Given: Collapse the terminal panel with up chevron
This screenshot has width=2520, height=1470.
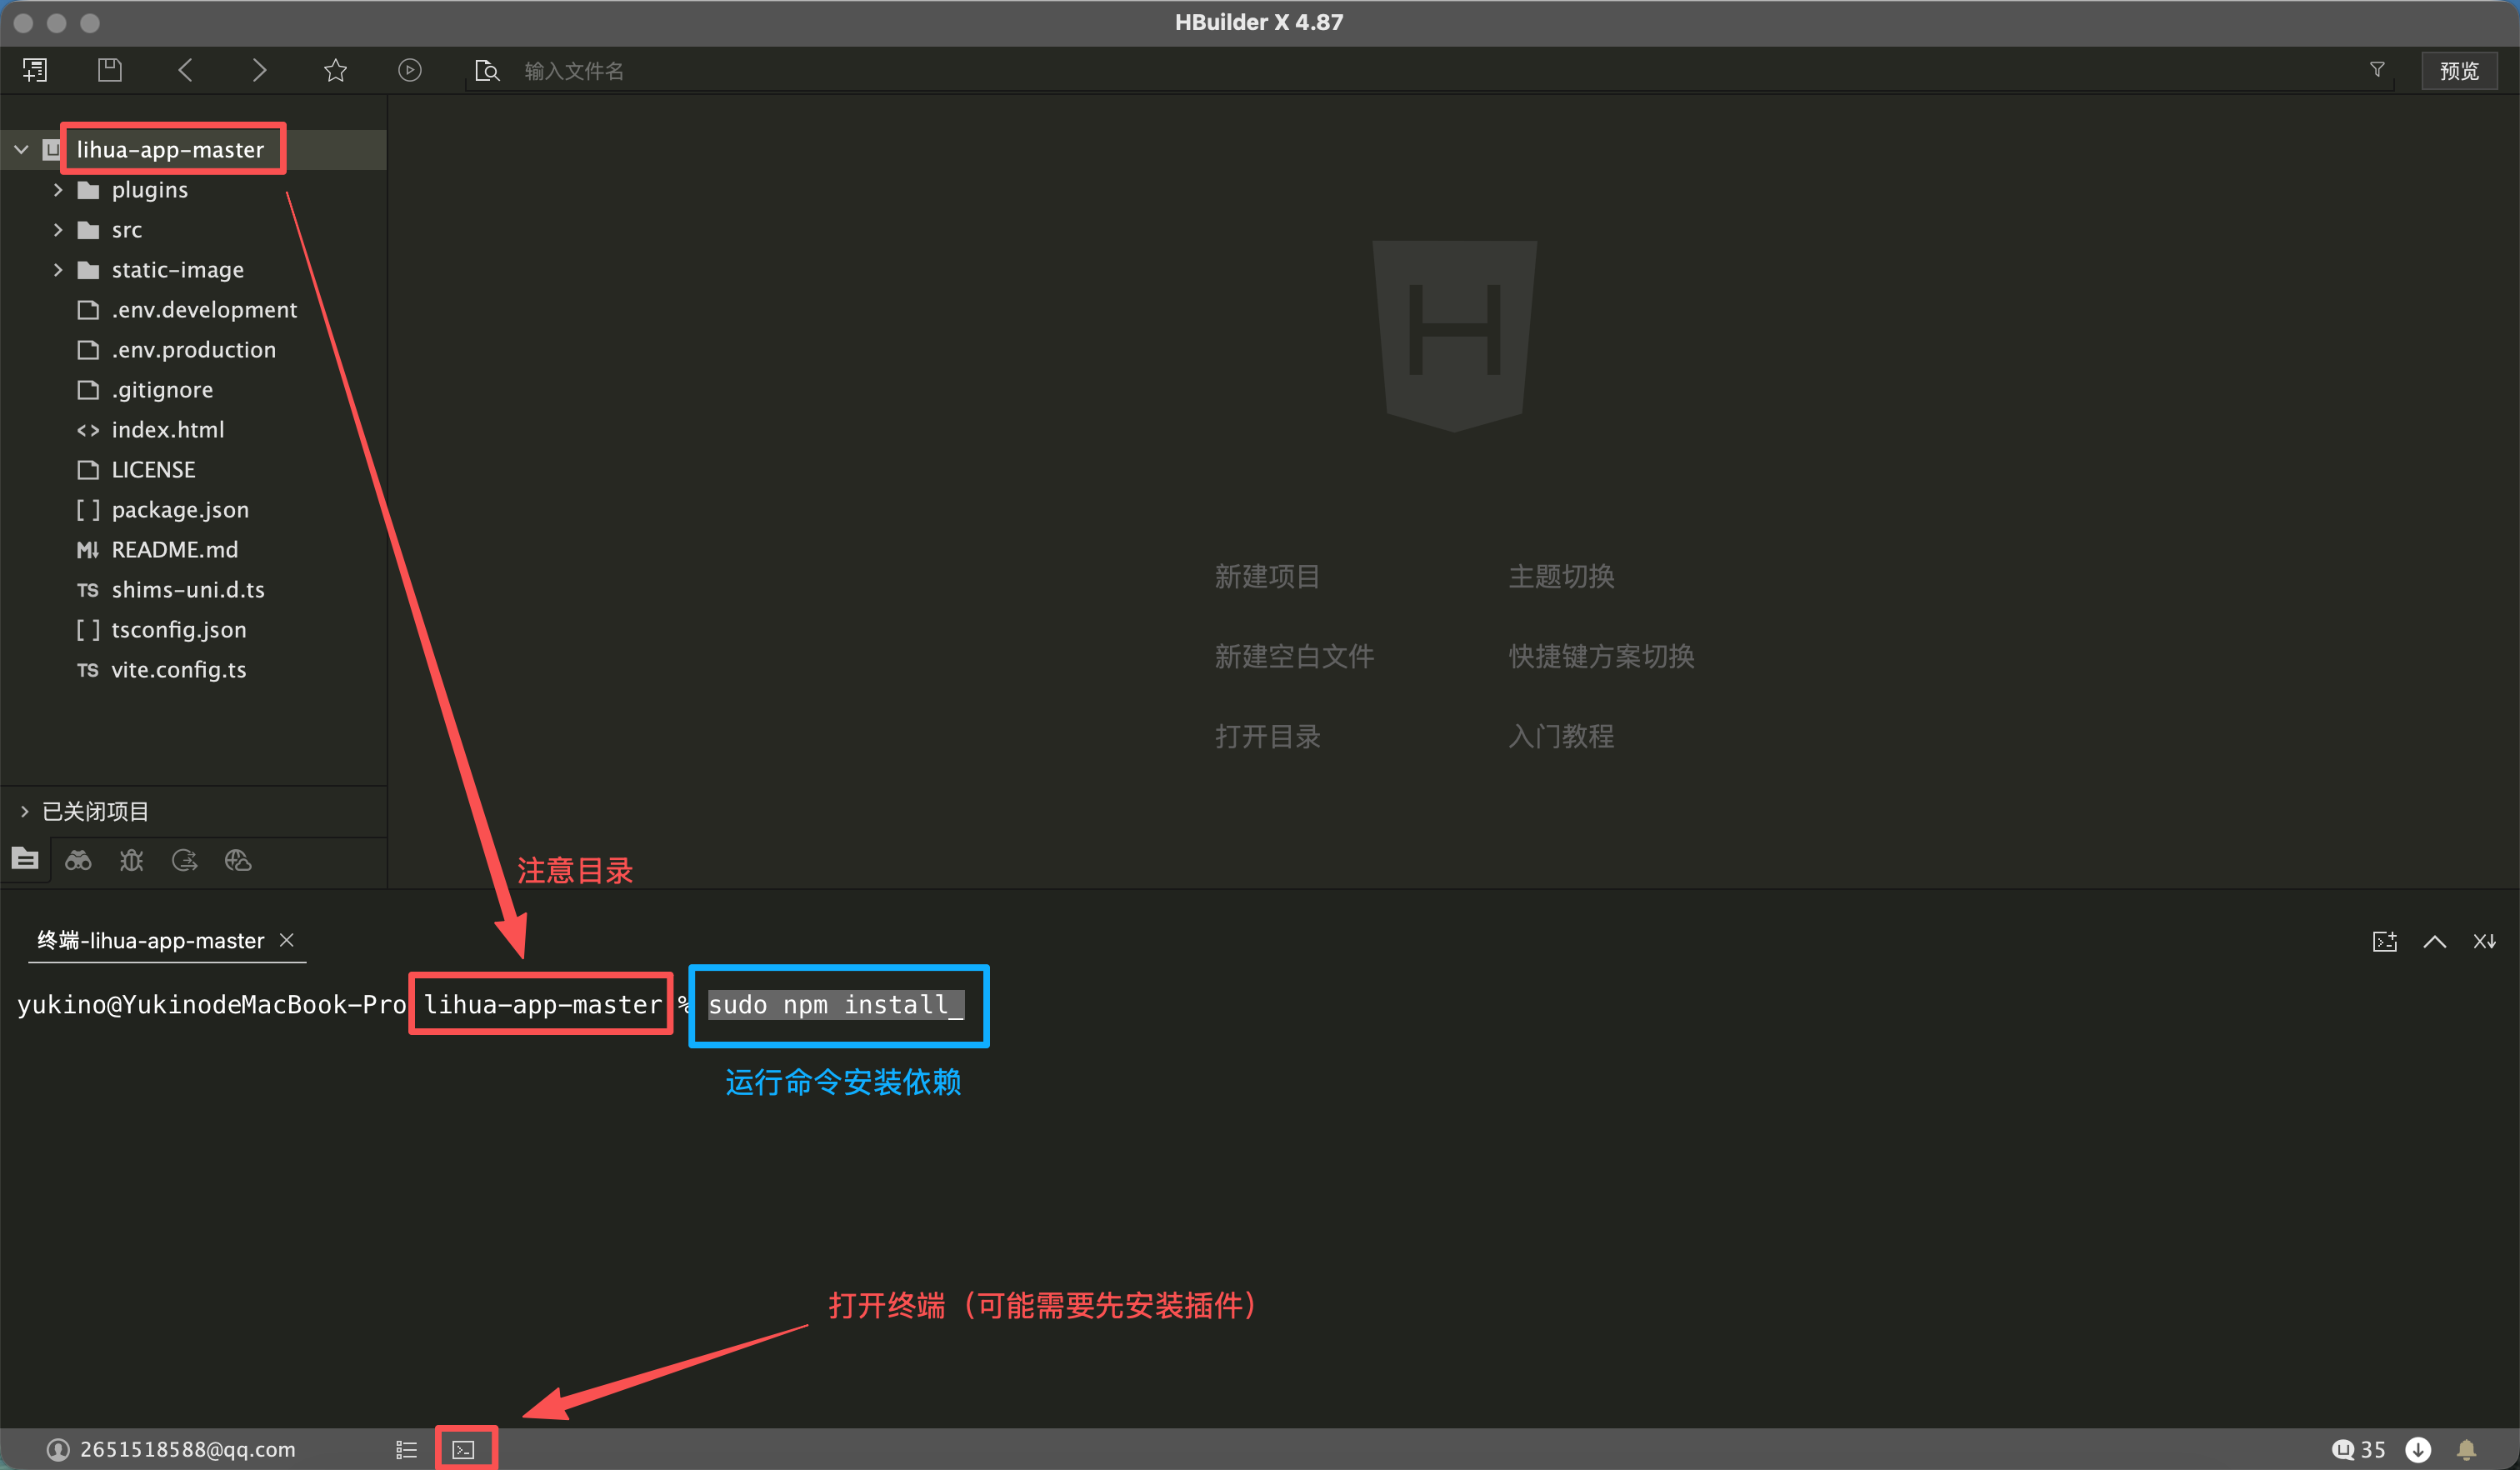Looking at the screenshot, I should click(x=2434, y=941).
